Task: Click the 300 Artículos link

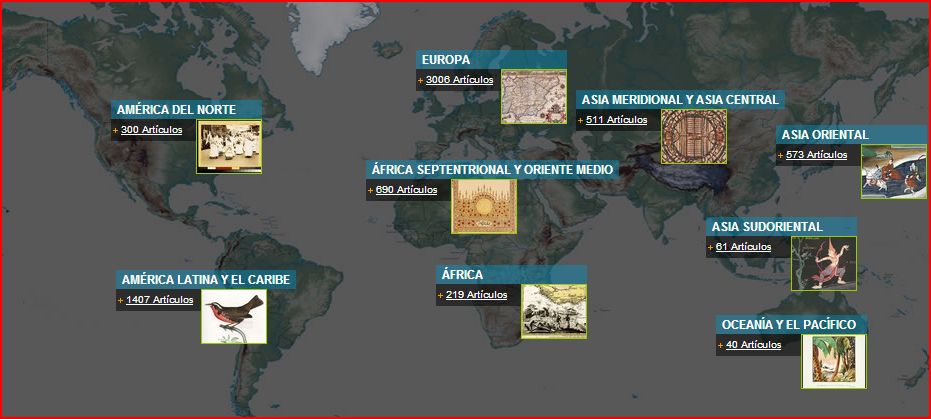Action: (x=151, y=129)
